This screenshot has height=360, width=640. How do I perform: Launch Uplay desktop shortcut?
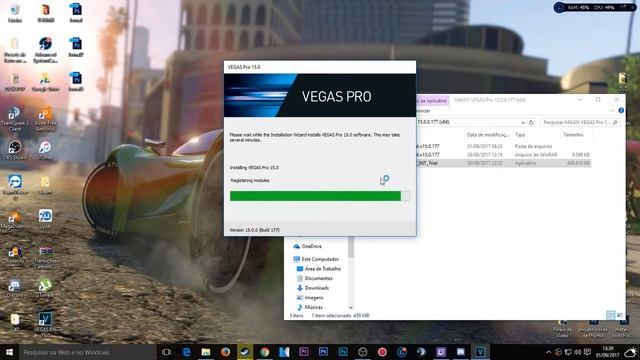pos(45,219)
